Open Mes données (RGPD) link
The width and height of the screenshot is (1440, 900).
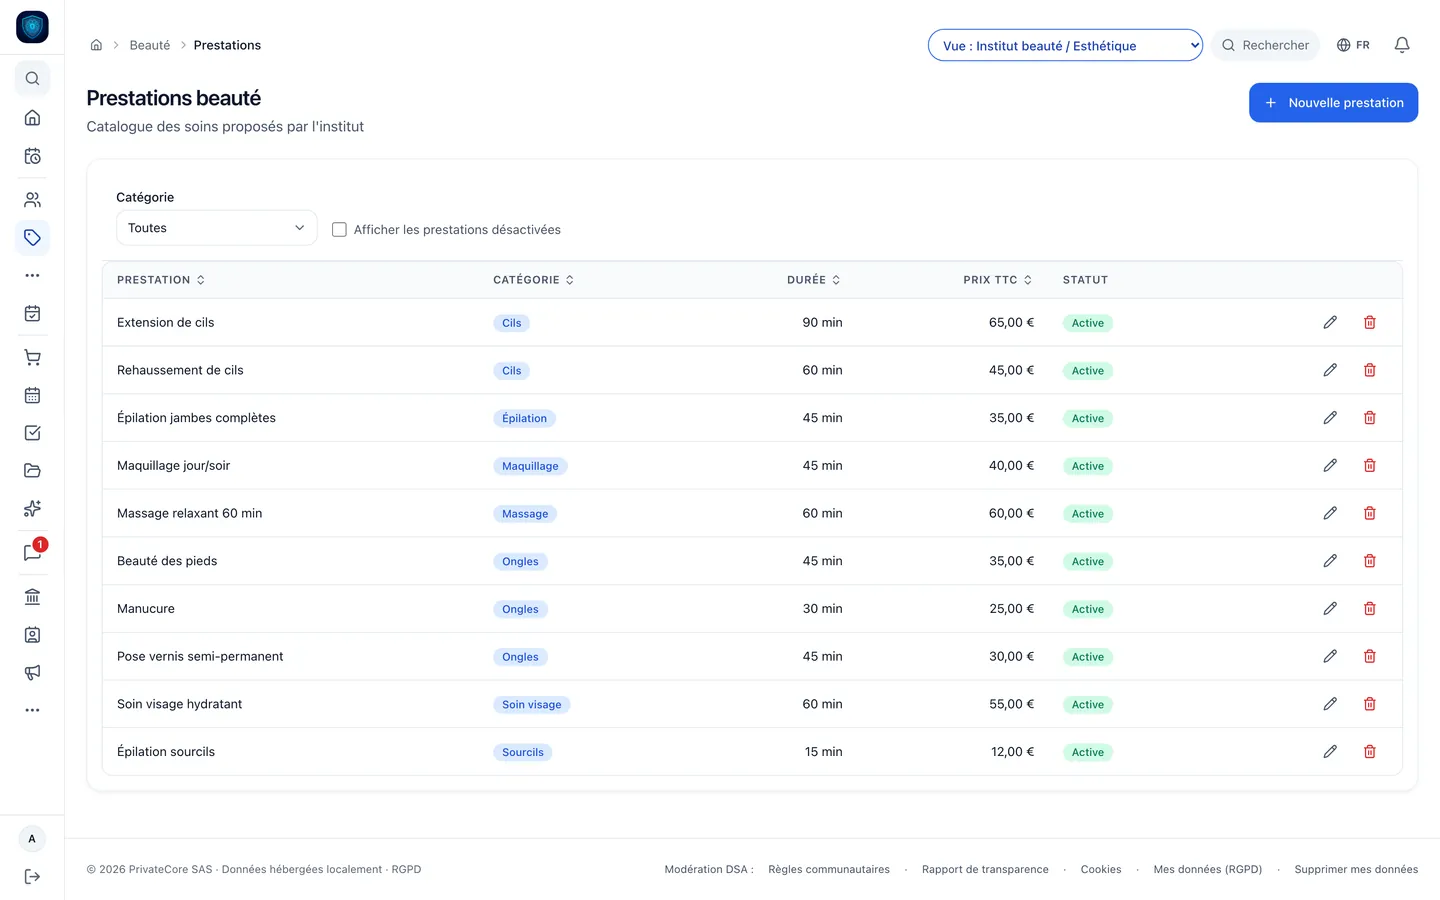coord(1208,870)
